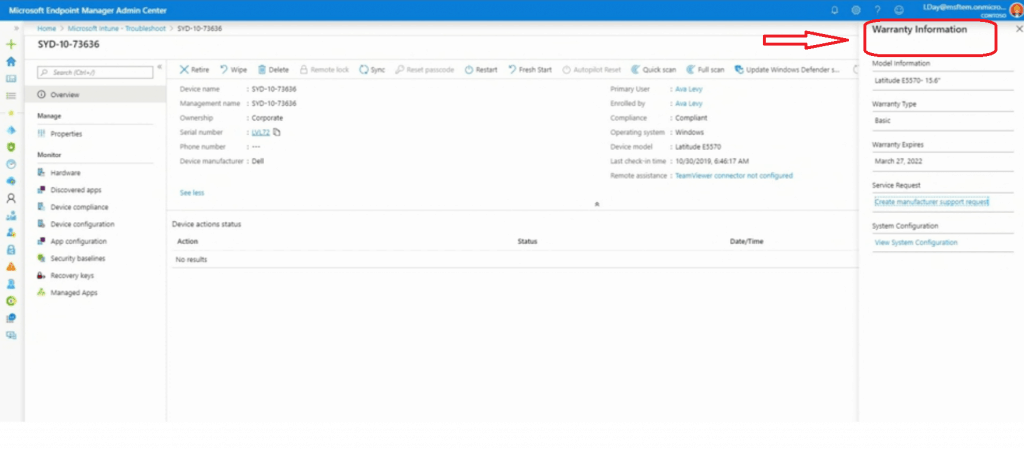Screen dimensions: 1024x450
Task: Collapse essentials with the up caret
Action: coord(597,204)
